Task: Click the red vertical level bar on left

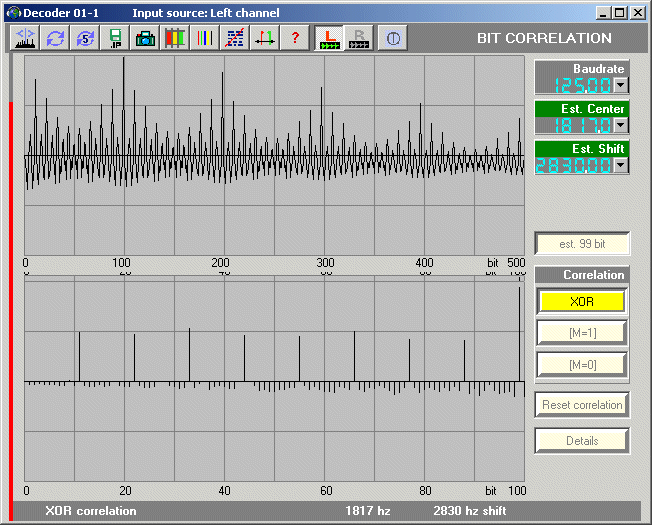Action: pos(11,300)
